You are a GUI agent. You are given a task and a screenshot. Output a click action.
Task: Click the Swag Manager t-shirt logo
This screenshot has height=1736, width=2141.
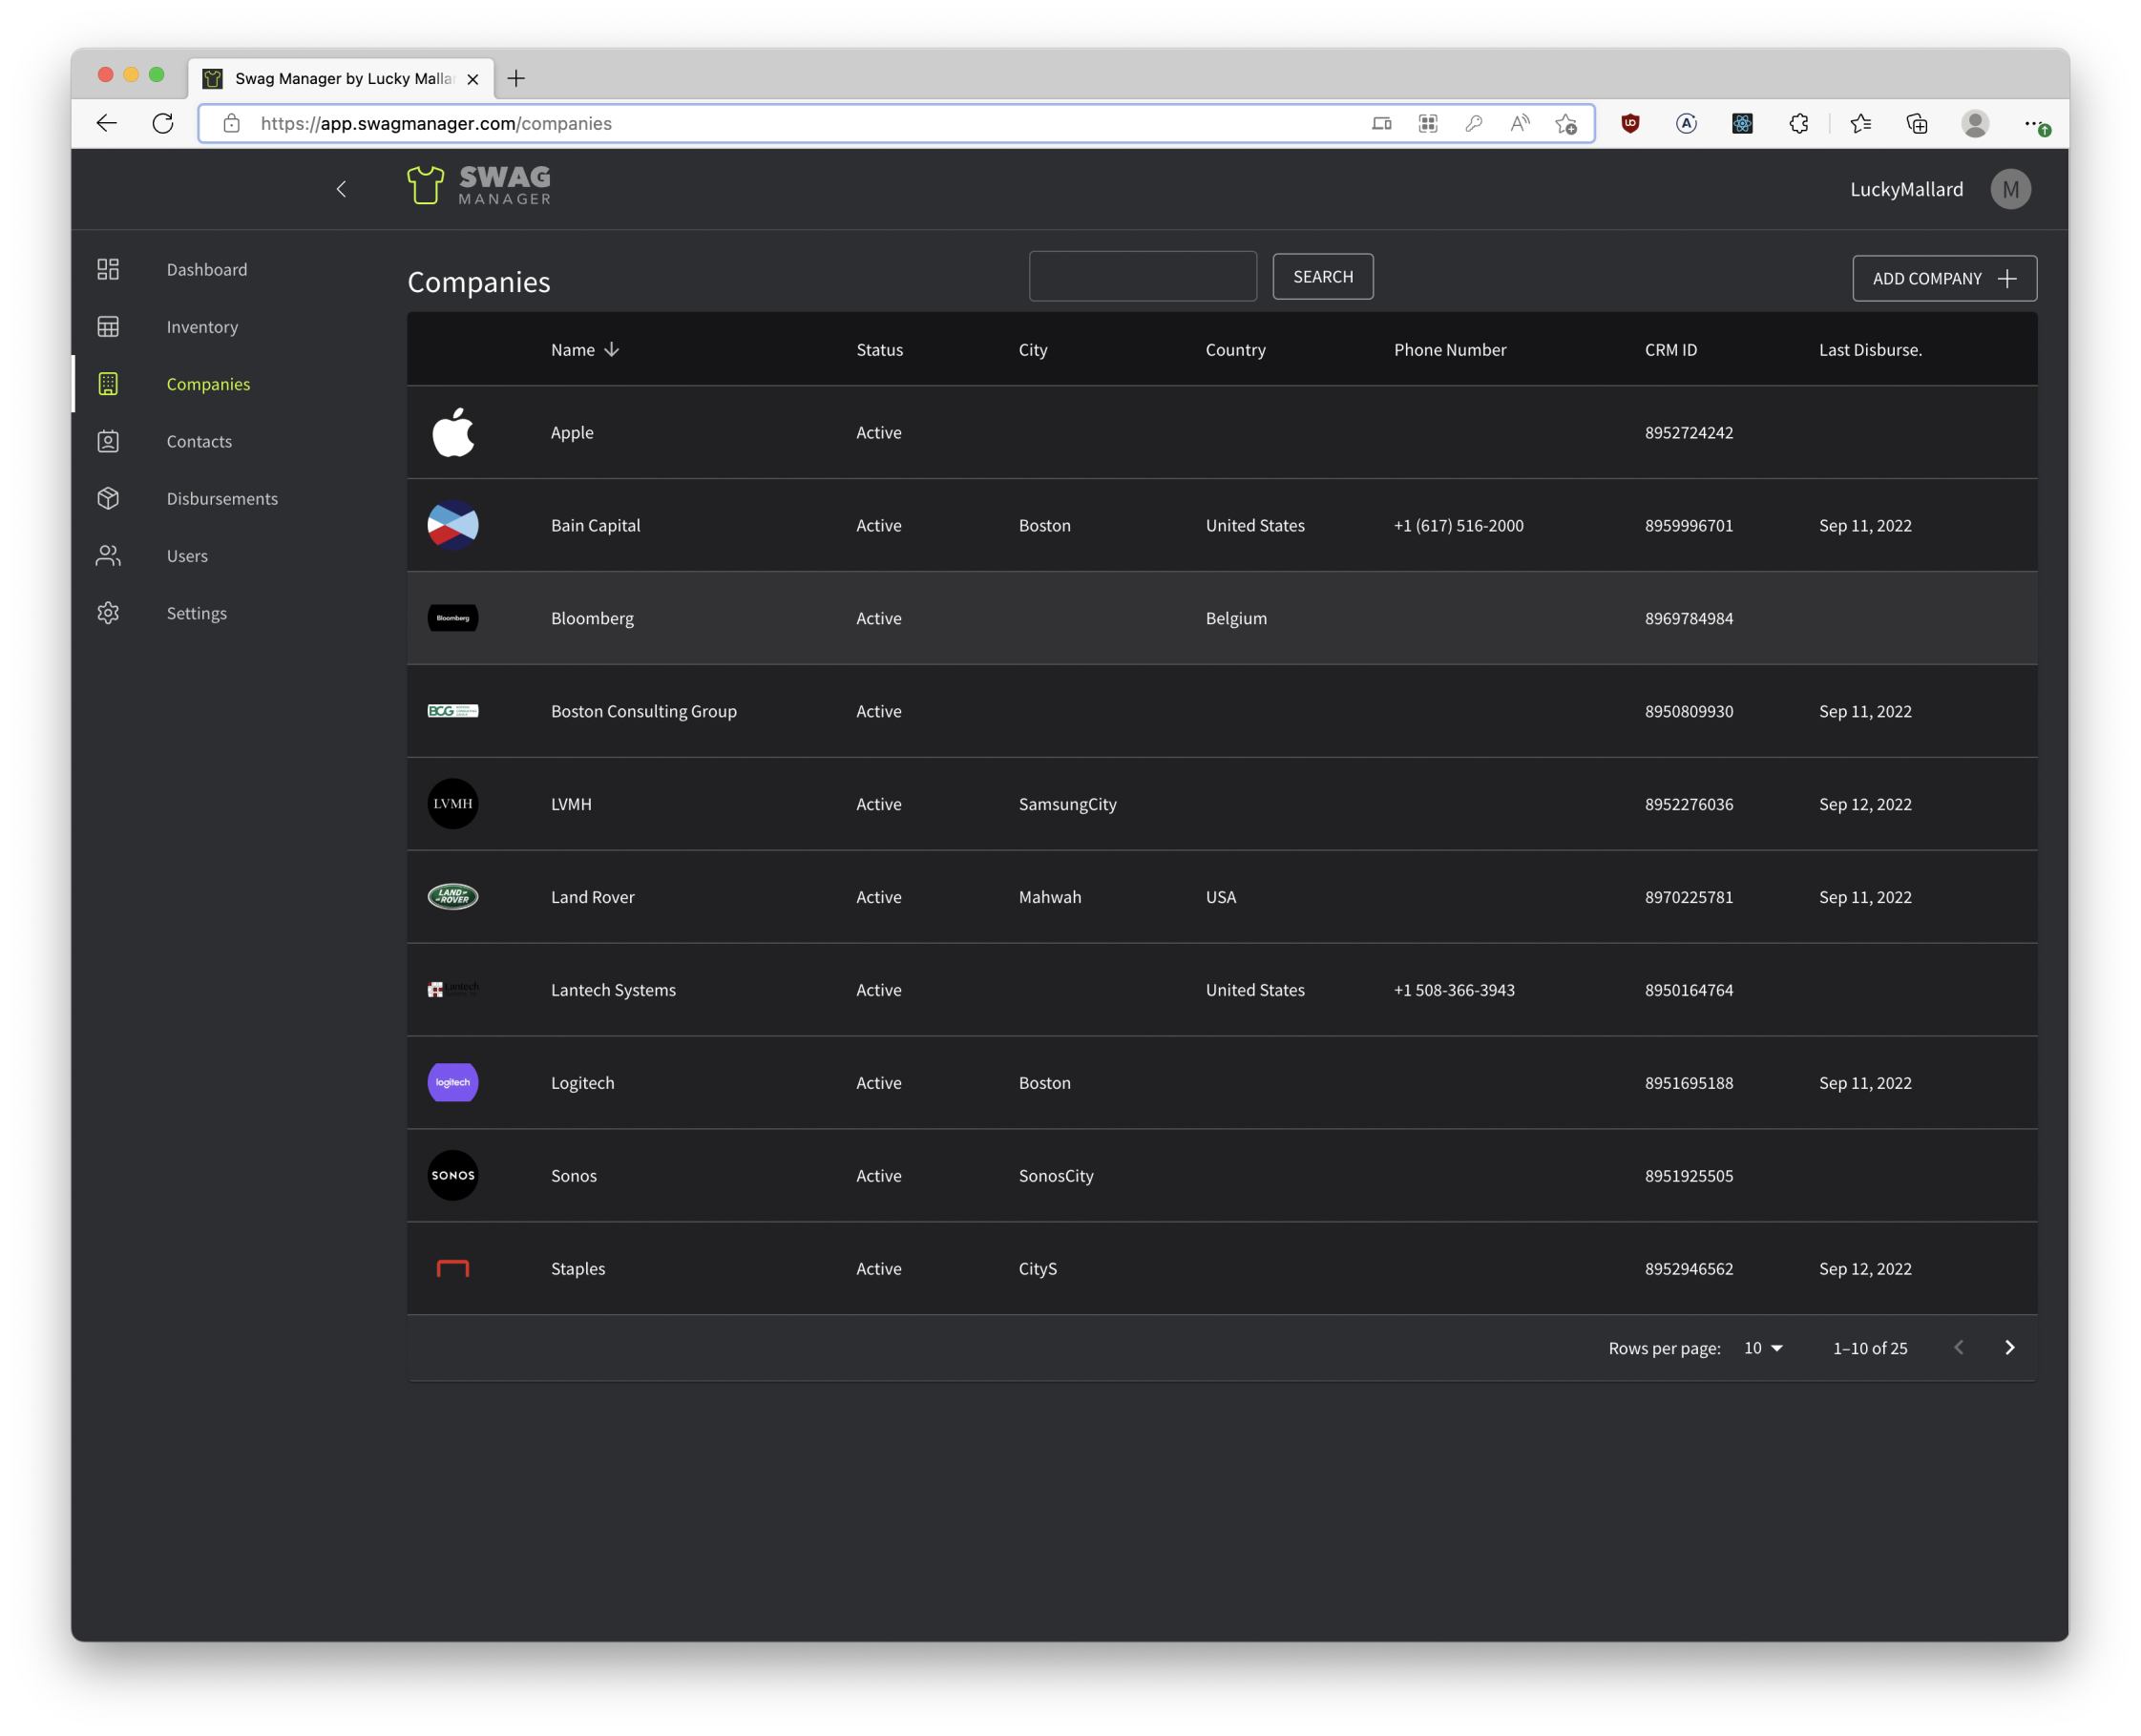[x=425, y=186]
